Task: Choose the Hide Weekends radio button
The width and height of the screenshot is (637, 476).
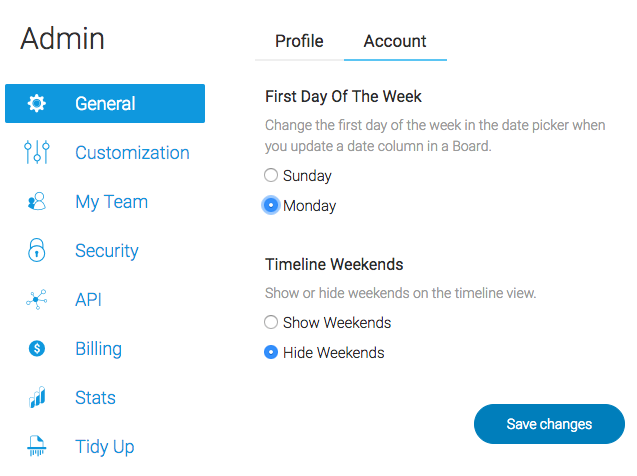Action: click(x=271, y=352)
